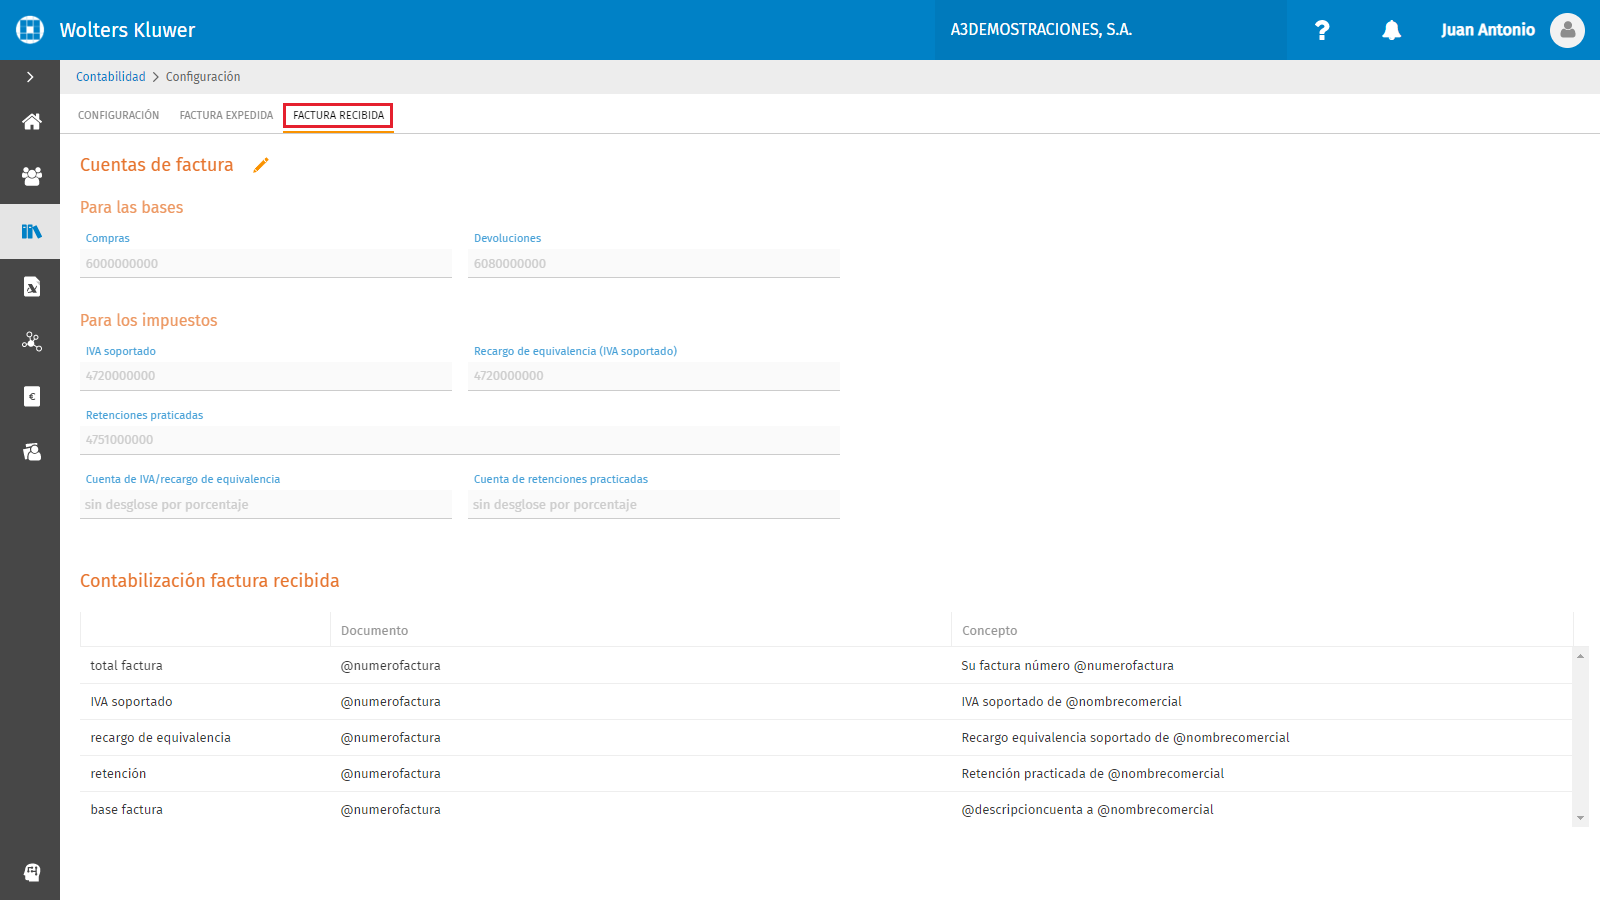Click the Compras account field
1600x900 pixels.
(266, 264)
